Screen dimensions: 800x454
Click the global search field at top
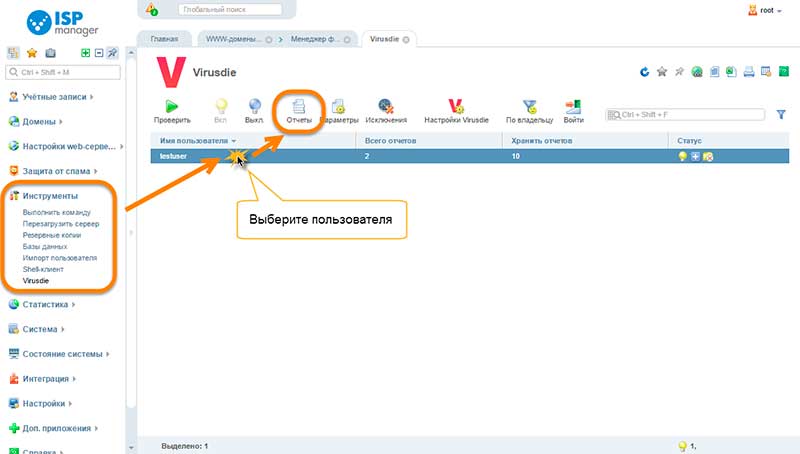tap(230, 10)
